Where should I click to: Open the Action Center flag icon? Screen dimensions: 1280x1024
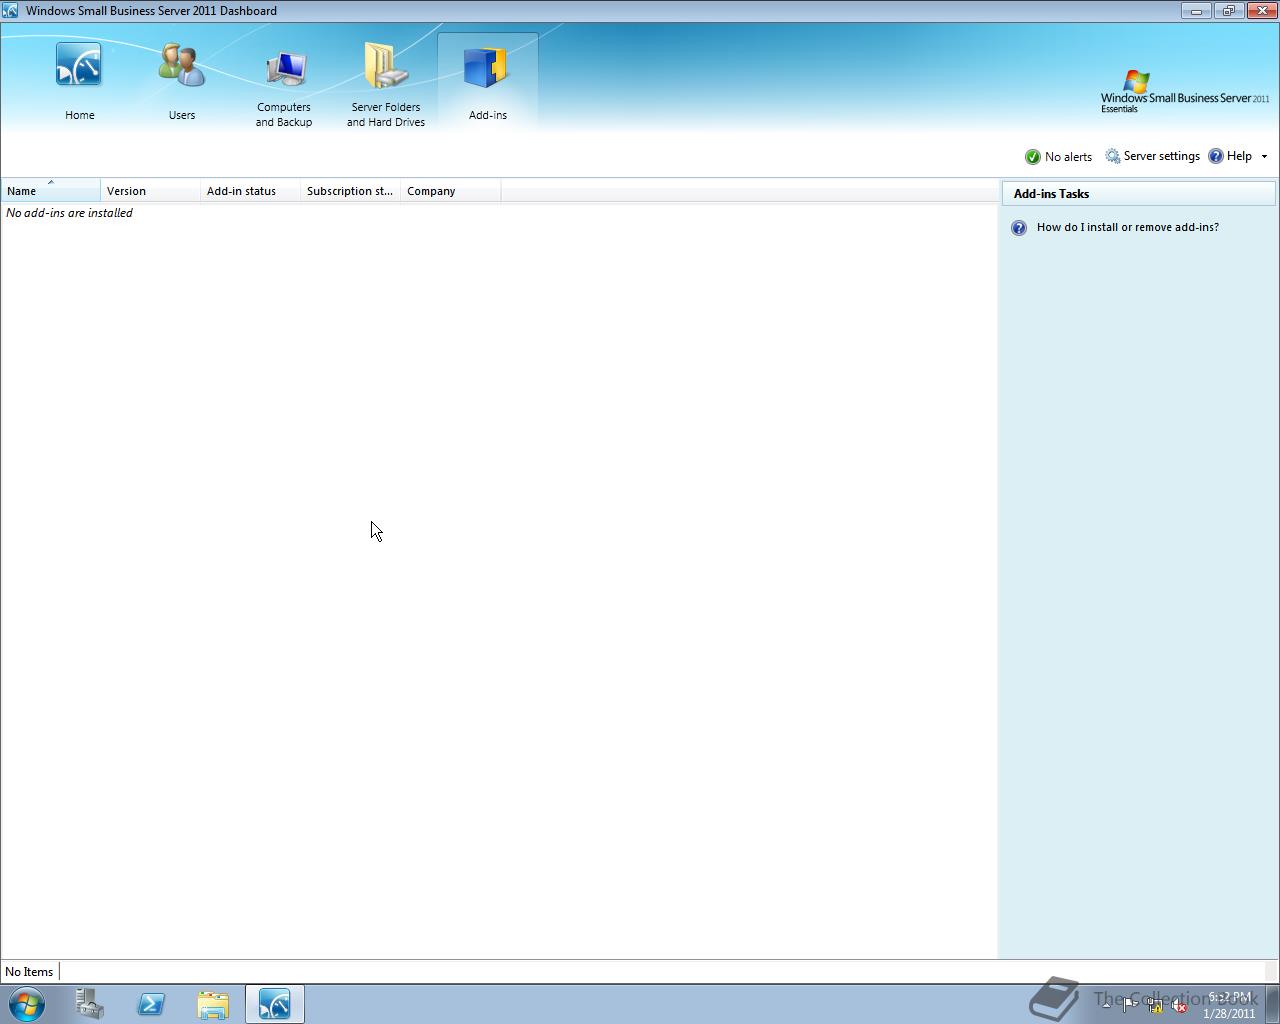1130,1006
